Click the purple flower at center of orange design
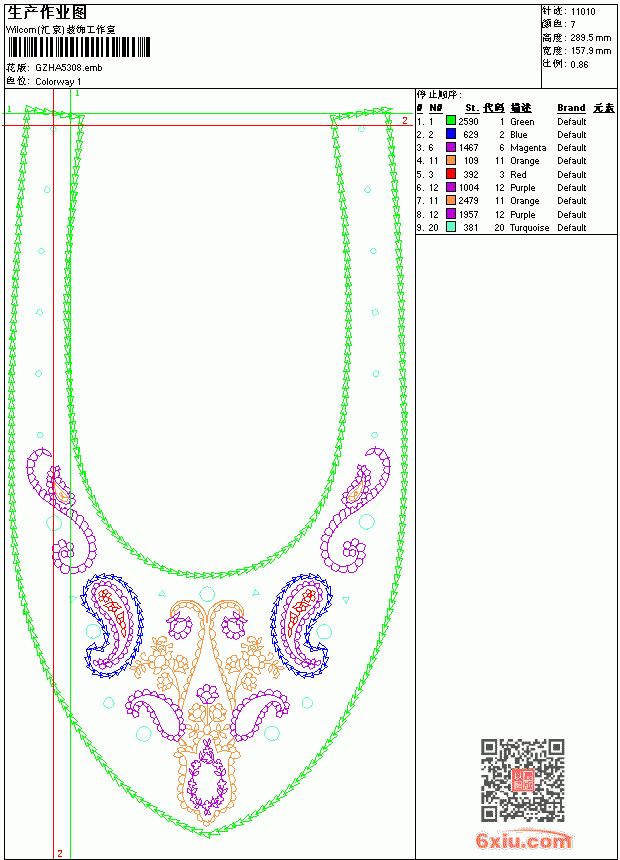The width and height of the screenshot is (620, 860). click(207, 694)
